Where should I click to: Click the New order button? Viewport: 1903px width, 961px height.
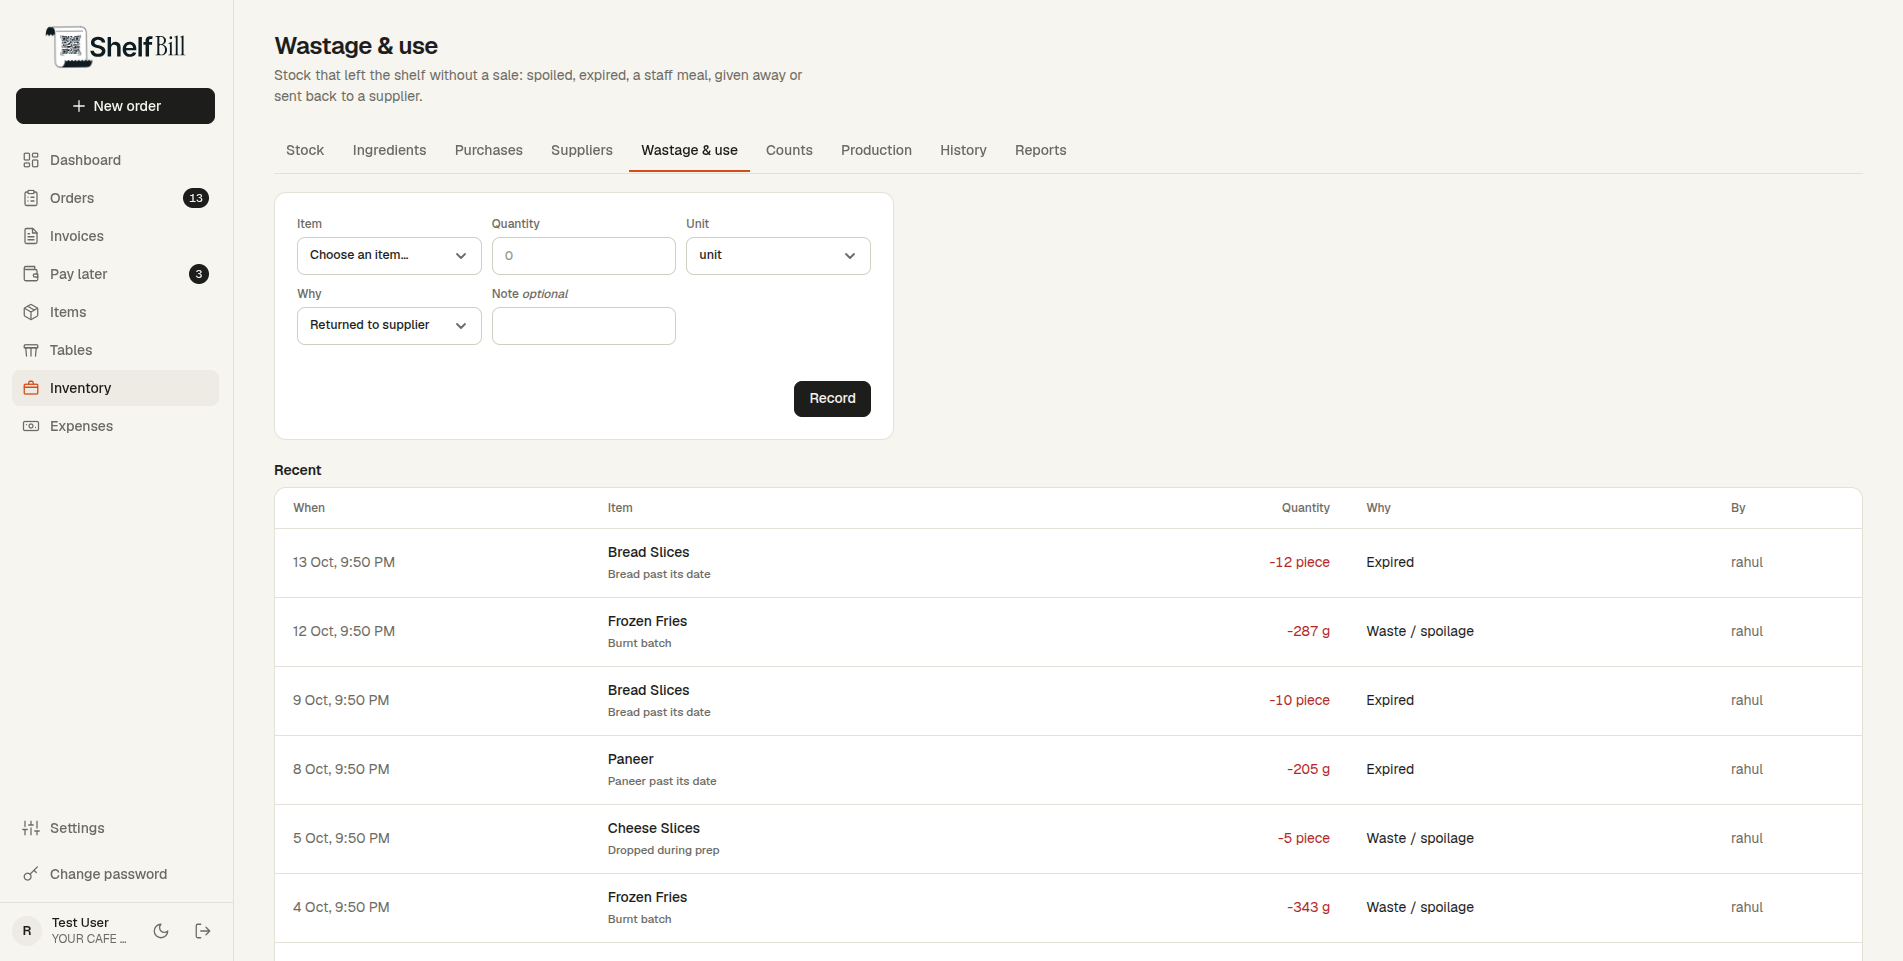pos(115,106)
